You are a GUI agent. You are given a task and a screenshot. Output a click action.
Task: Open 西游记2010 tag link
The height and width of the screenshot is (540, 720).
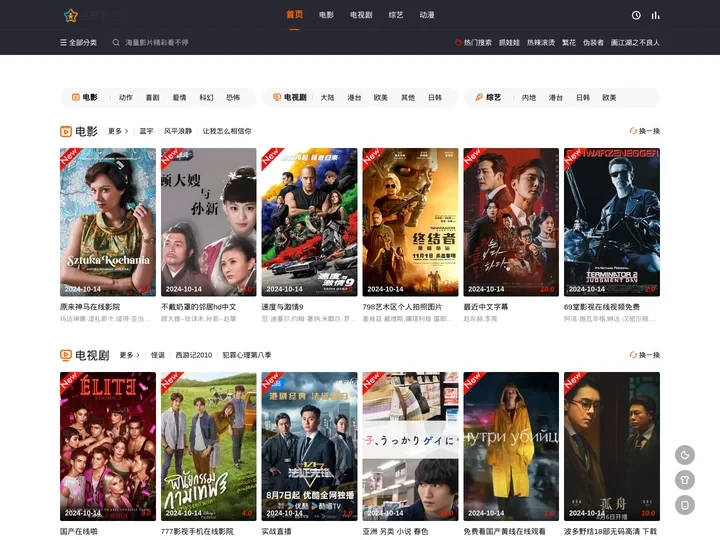pyautogui.click(x=194, y=355)
